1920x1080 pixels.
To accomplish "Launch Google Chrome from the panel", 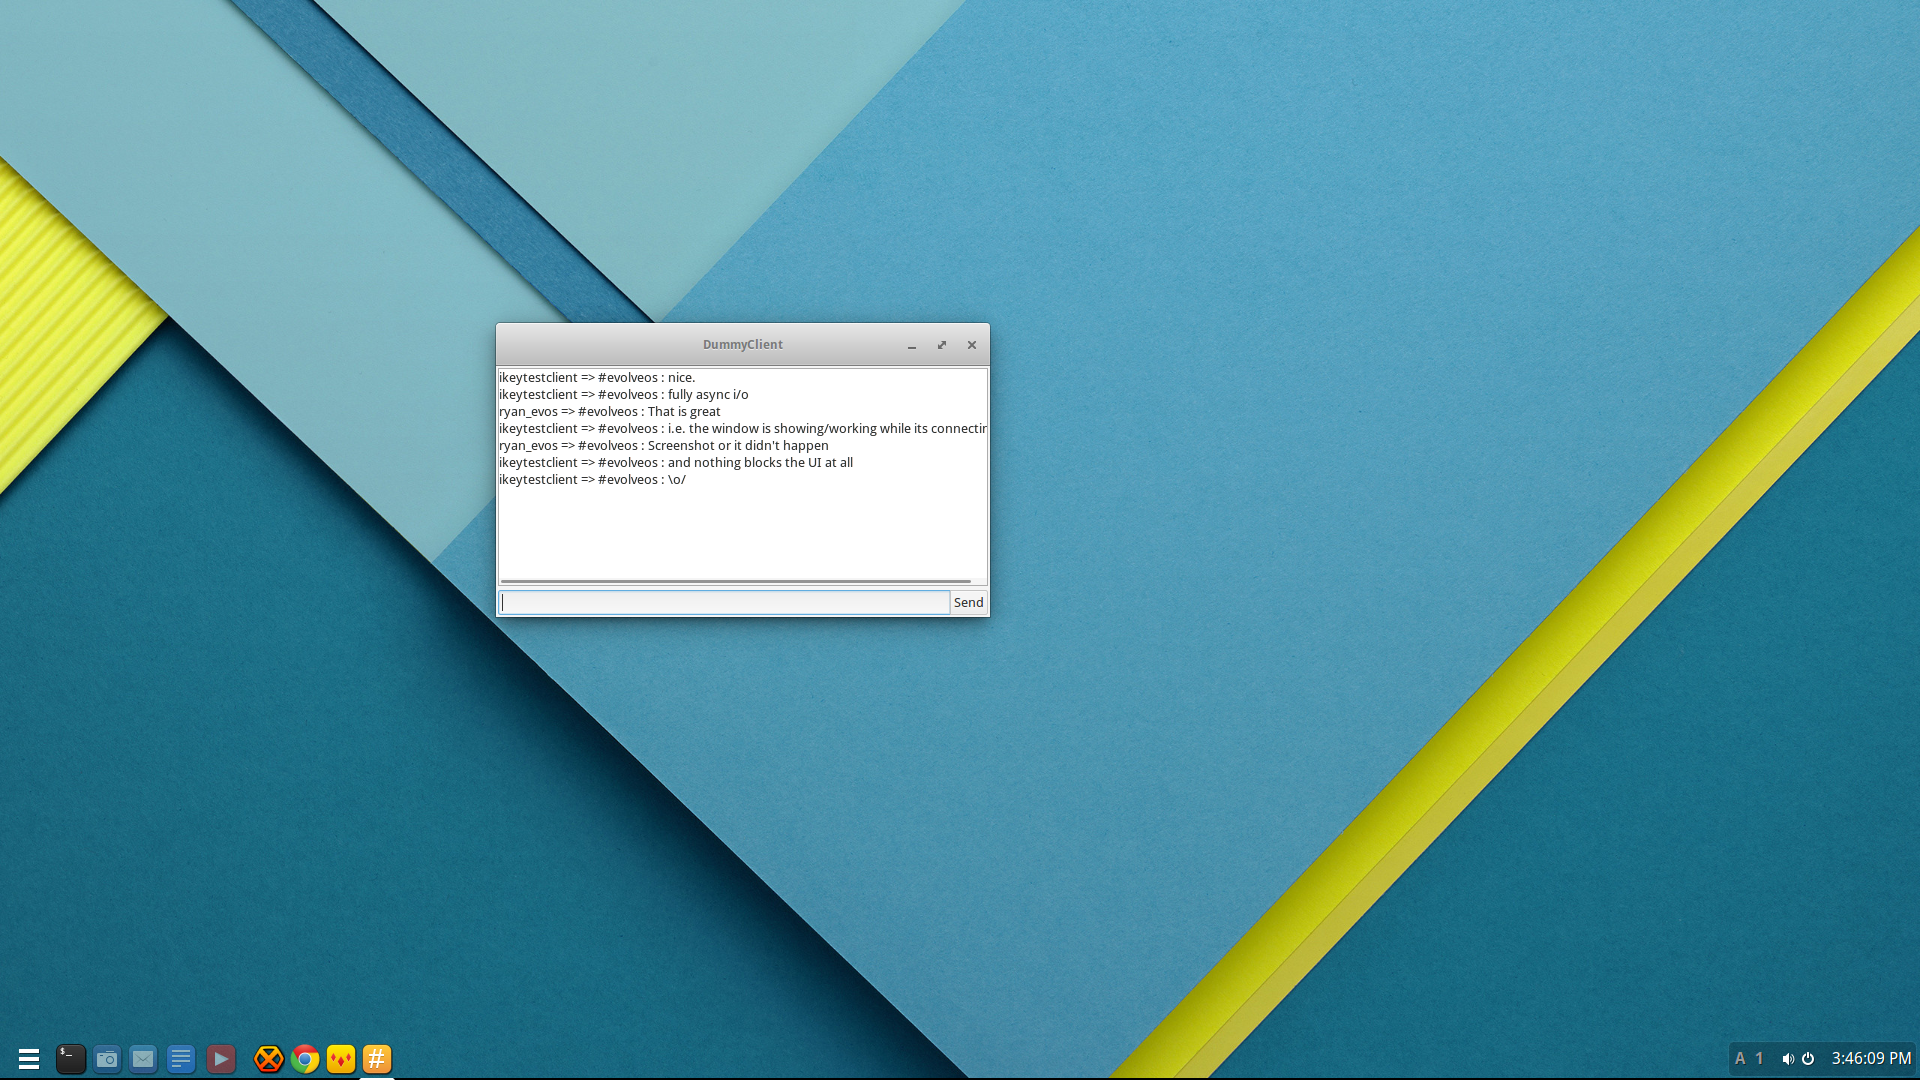I will coord(305,1058).
